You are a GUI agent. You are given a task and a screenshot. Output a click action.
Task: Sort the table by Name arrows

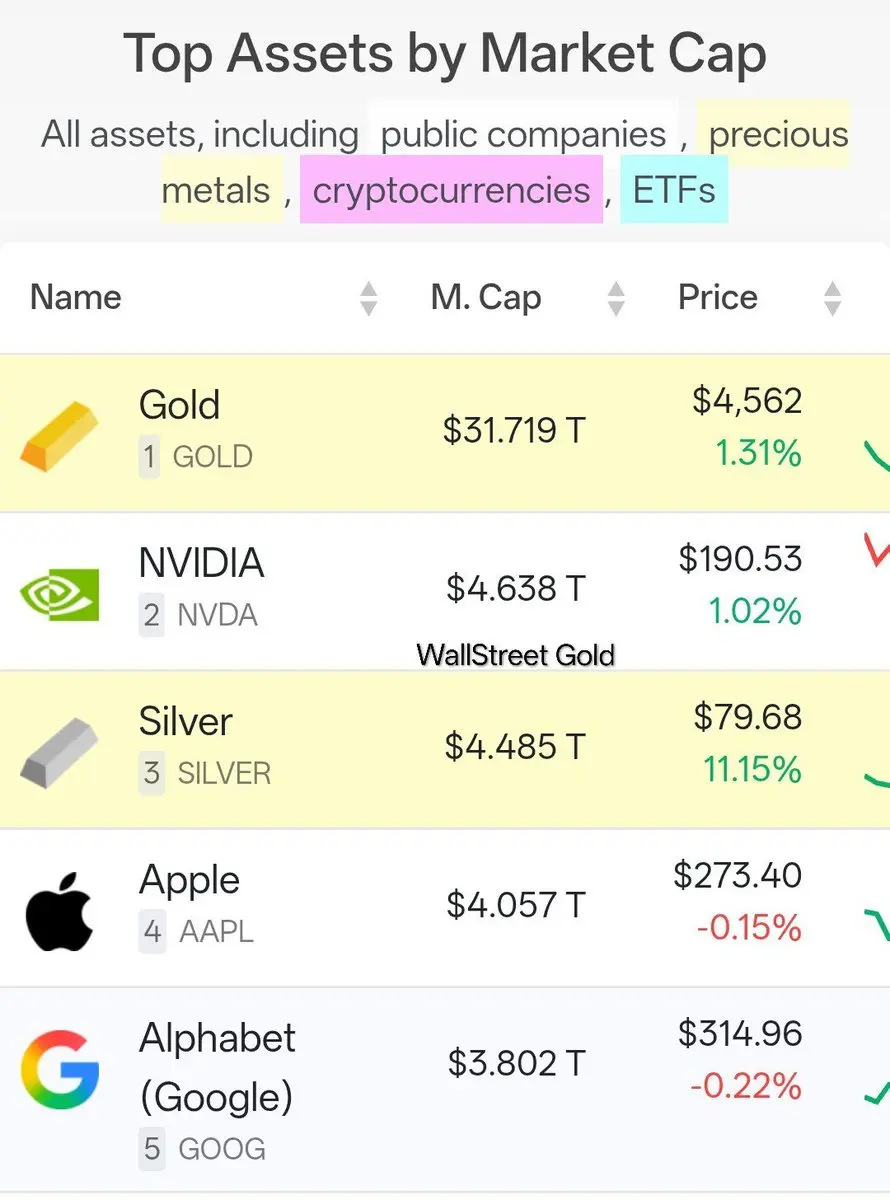click(x=369, y=298)
